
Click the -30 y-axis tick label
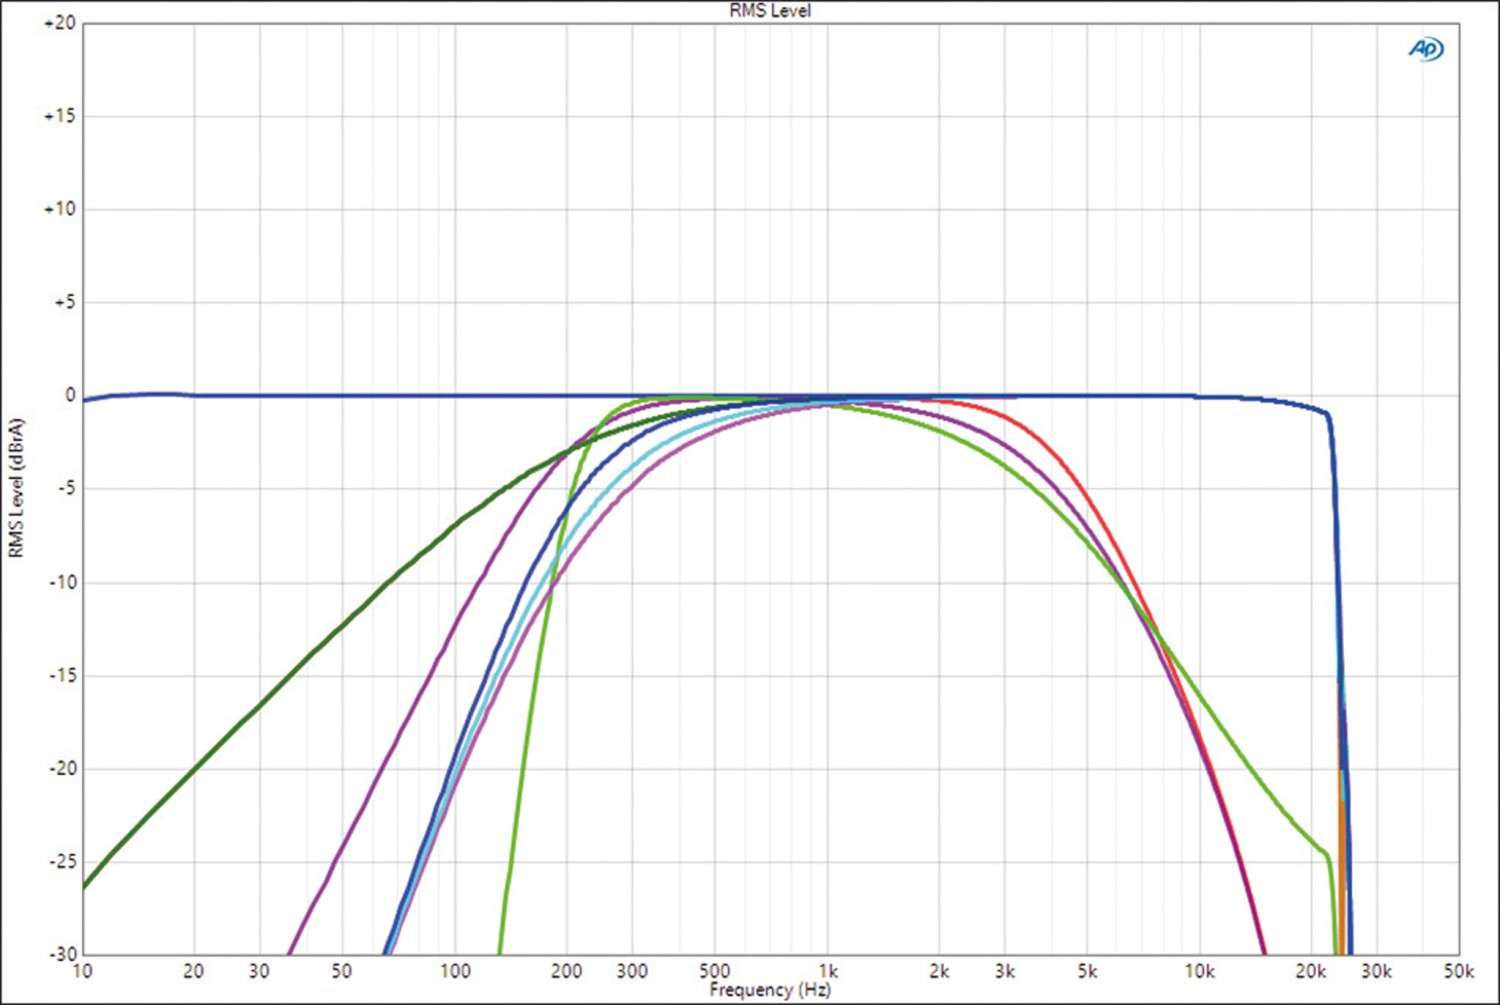[61, 954]
